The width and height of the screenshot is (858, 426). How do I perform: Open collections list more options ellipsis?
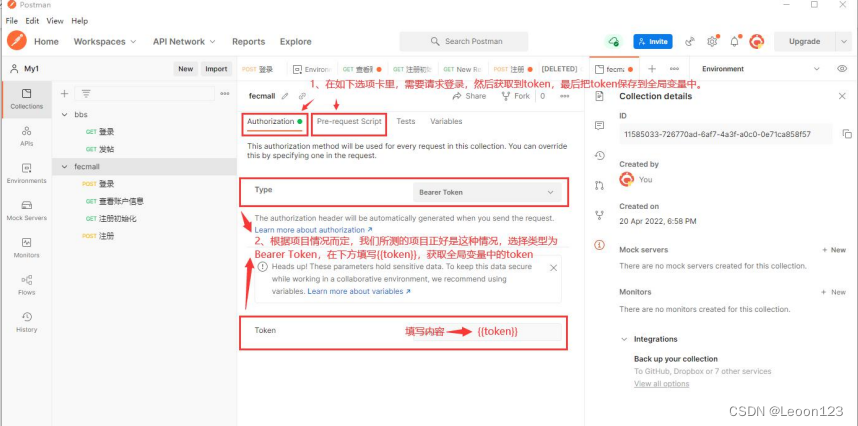(x=224, y=94)
